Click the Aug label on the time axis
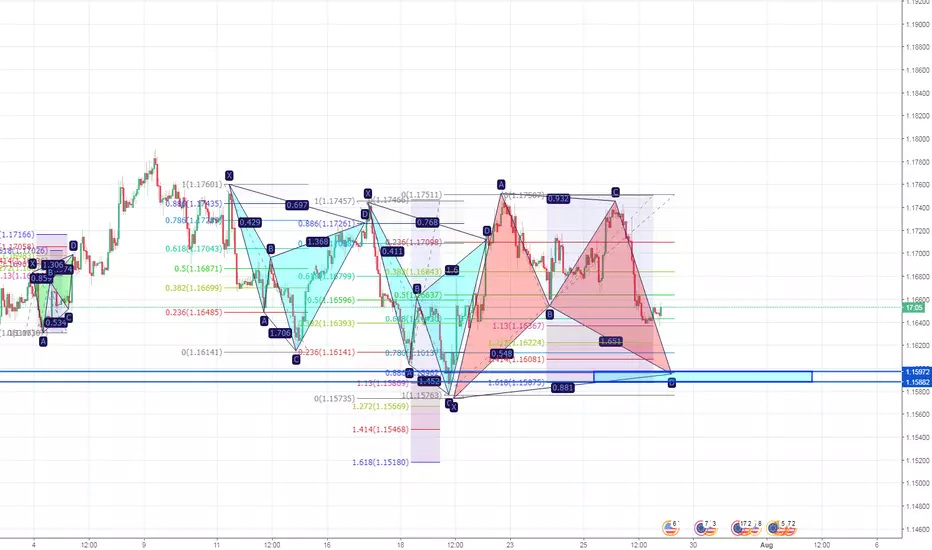This screenshot has height=550, width=932. (766, 545)
